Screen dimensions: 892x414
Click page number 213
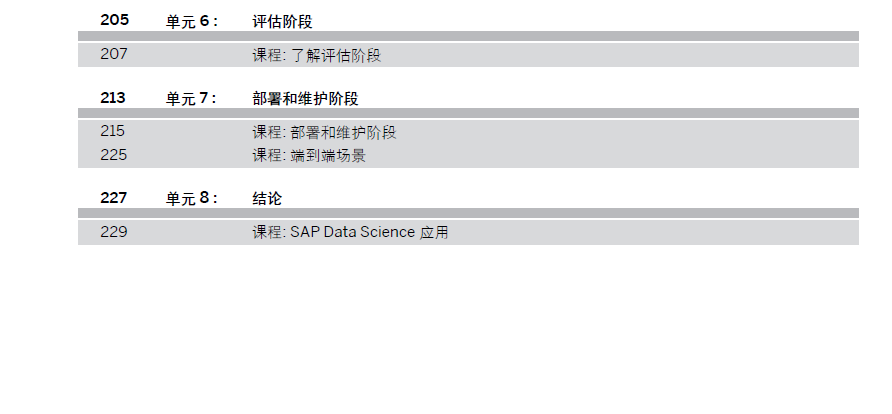tap(113, 98)
